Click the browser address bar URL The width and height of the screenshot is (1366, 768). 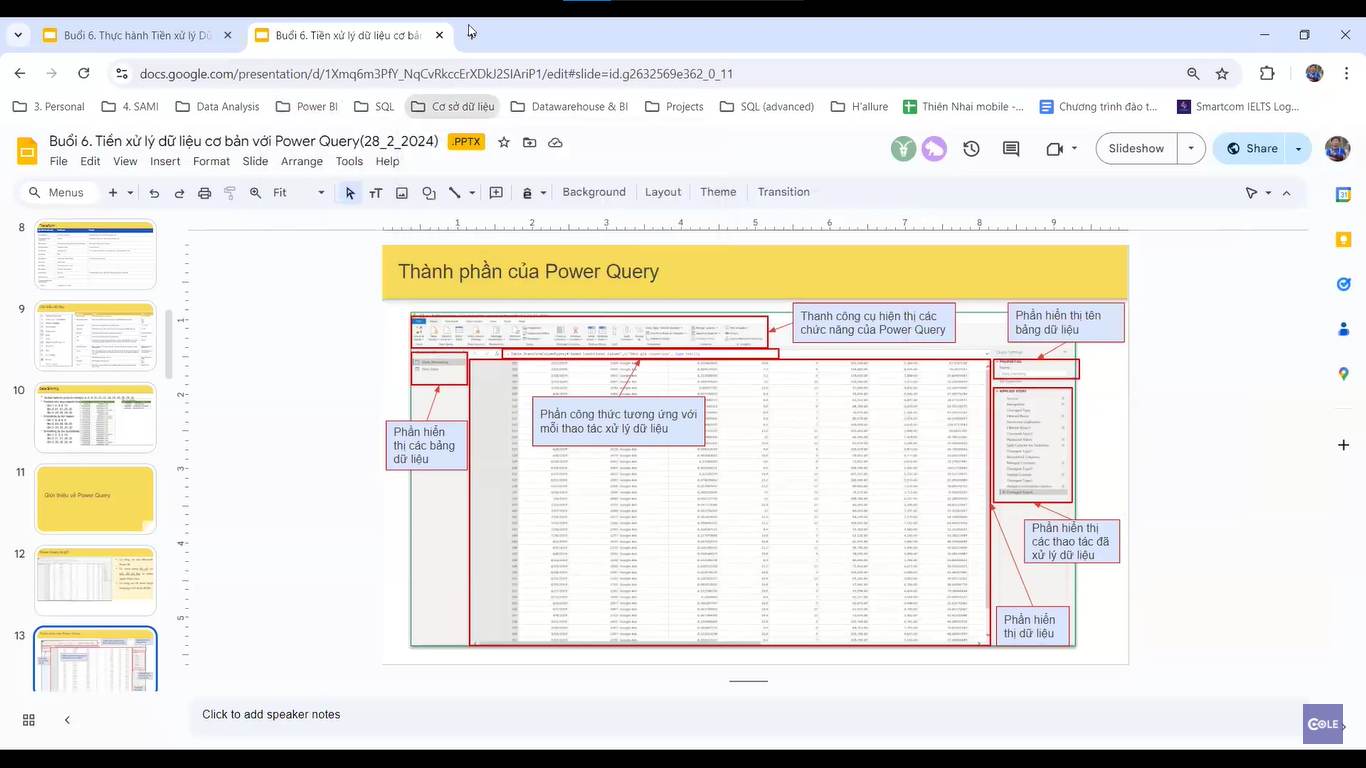pos(436,73)
